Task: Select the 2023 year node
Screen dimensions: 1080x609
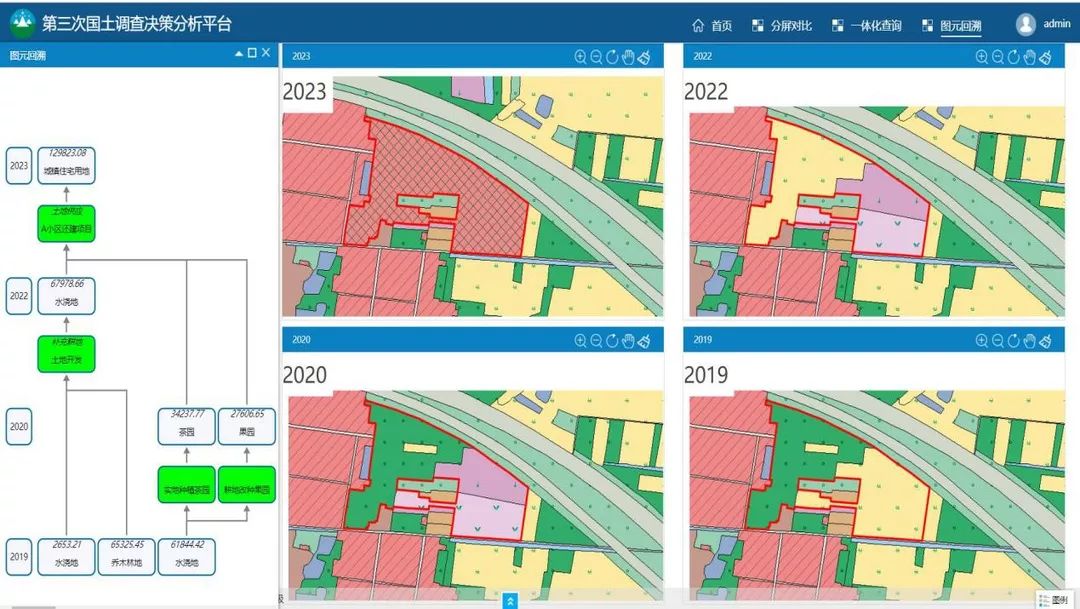Action: [x=19, y=166]
